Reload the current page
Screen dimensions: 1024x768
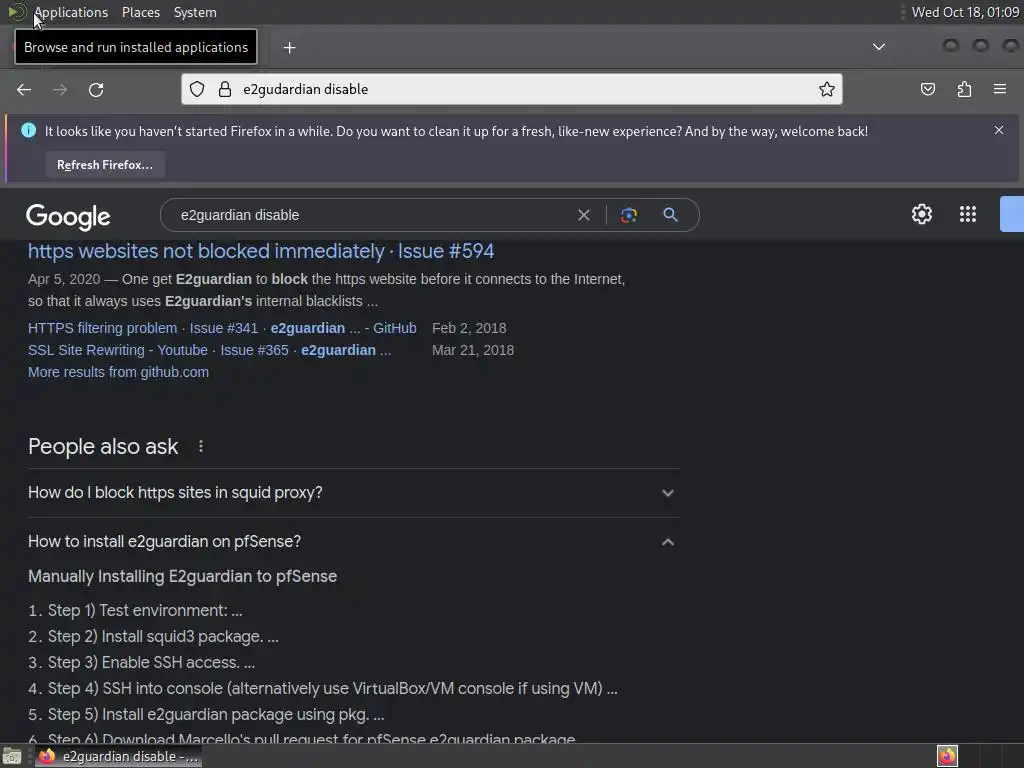(x=96, y=89)
